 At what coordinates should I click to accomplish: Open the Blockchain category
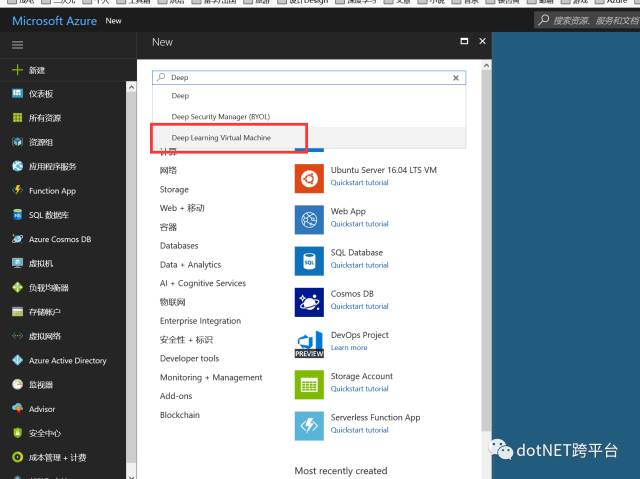(x=180, y=415)
